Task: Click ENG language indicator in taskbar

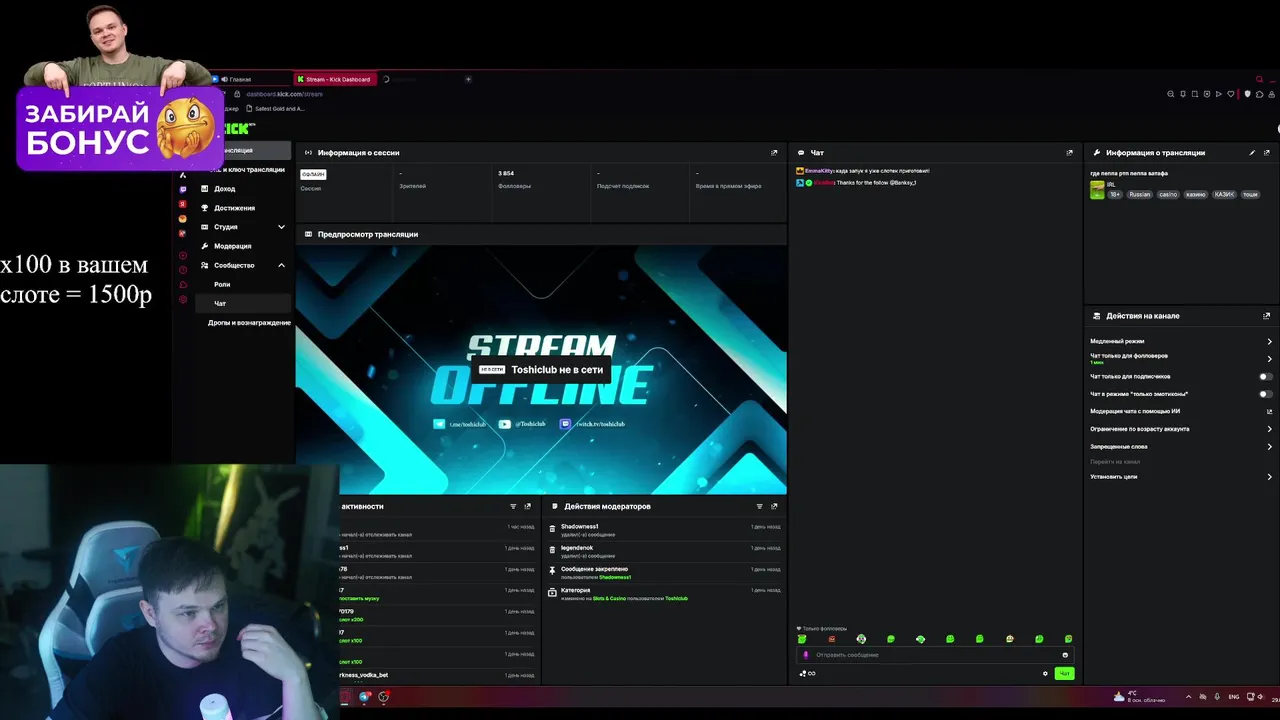Action: 1234,696
